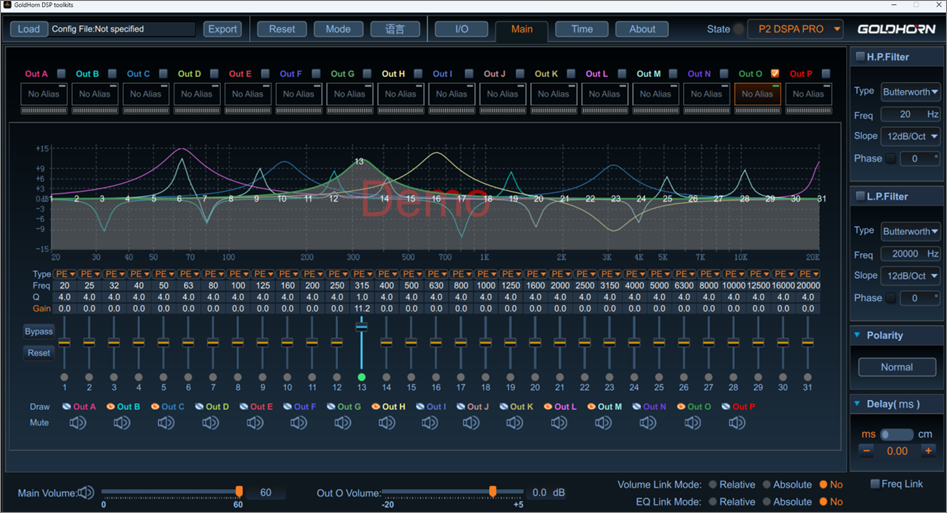The width and height of the screenshot is (947, 513).
Task: Click the Main Volume slider handle
Action: click(x=239, y=491)
